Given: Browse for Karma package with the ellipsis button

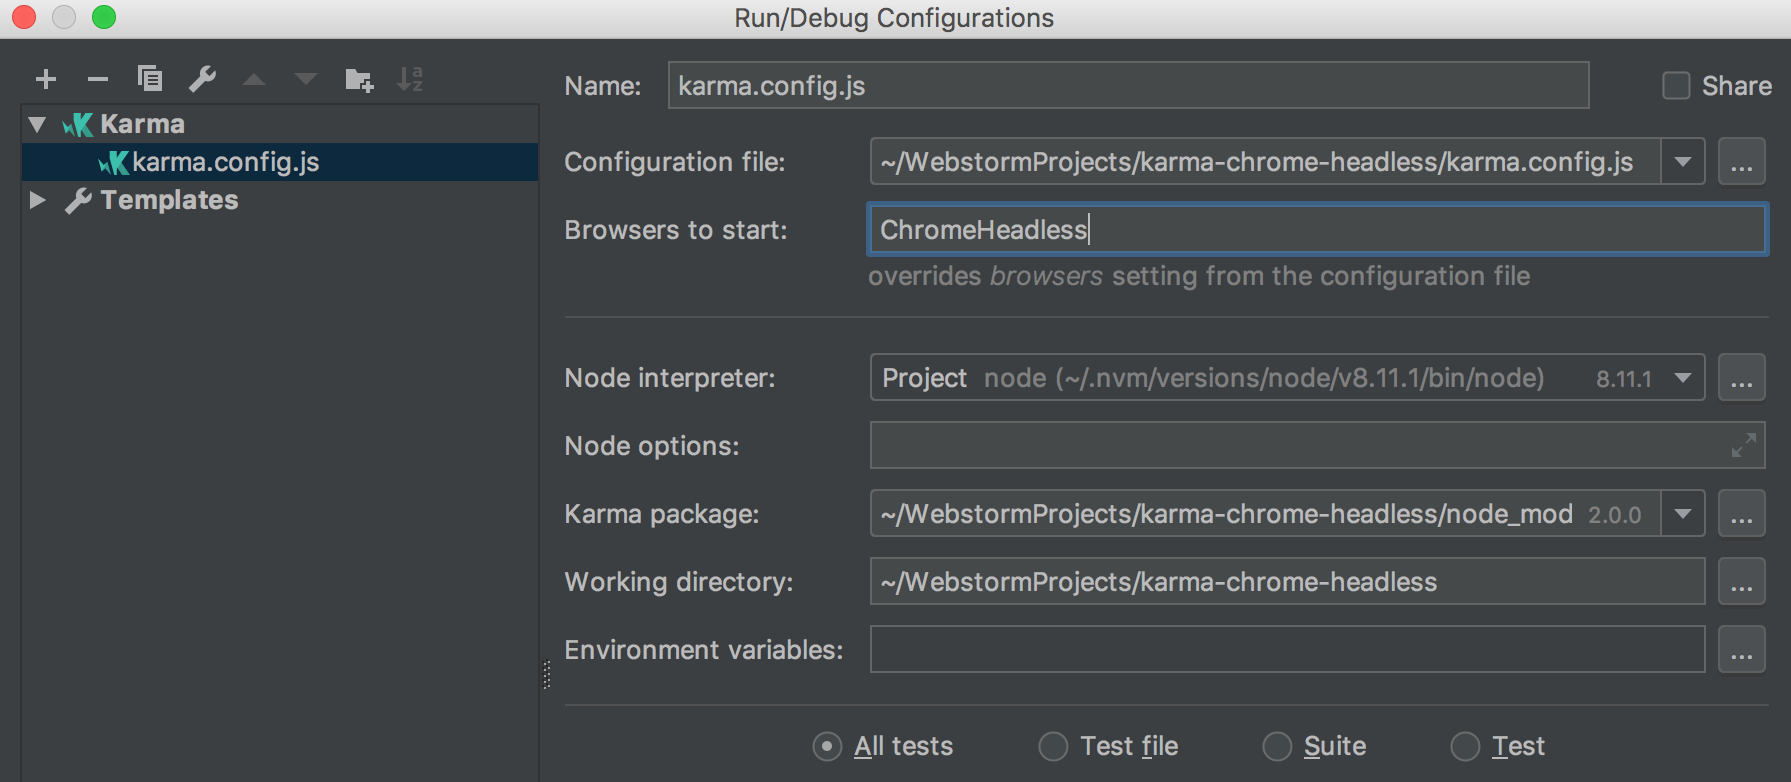Looking at the screenshot, I should click(x=1742, y=514).
